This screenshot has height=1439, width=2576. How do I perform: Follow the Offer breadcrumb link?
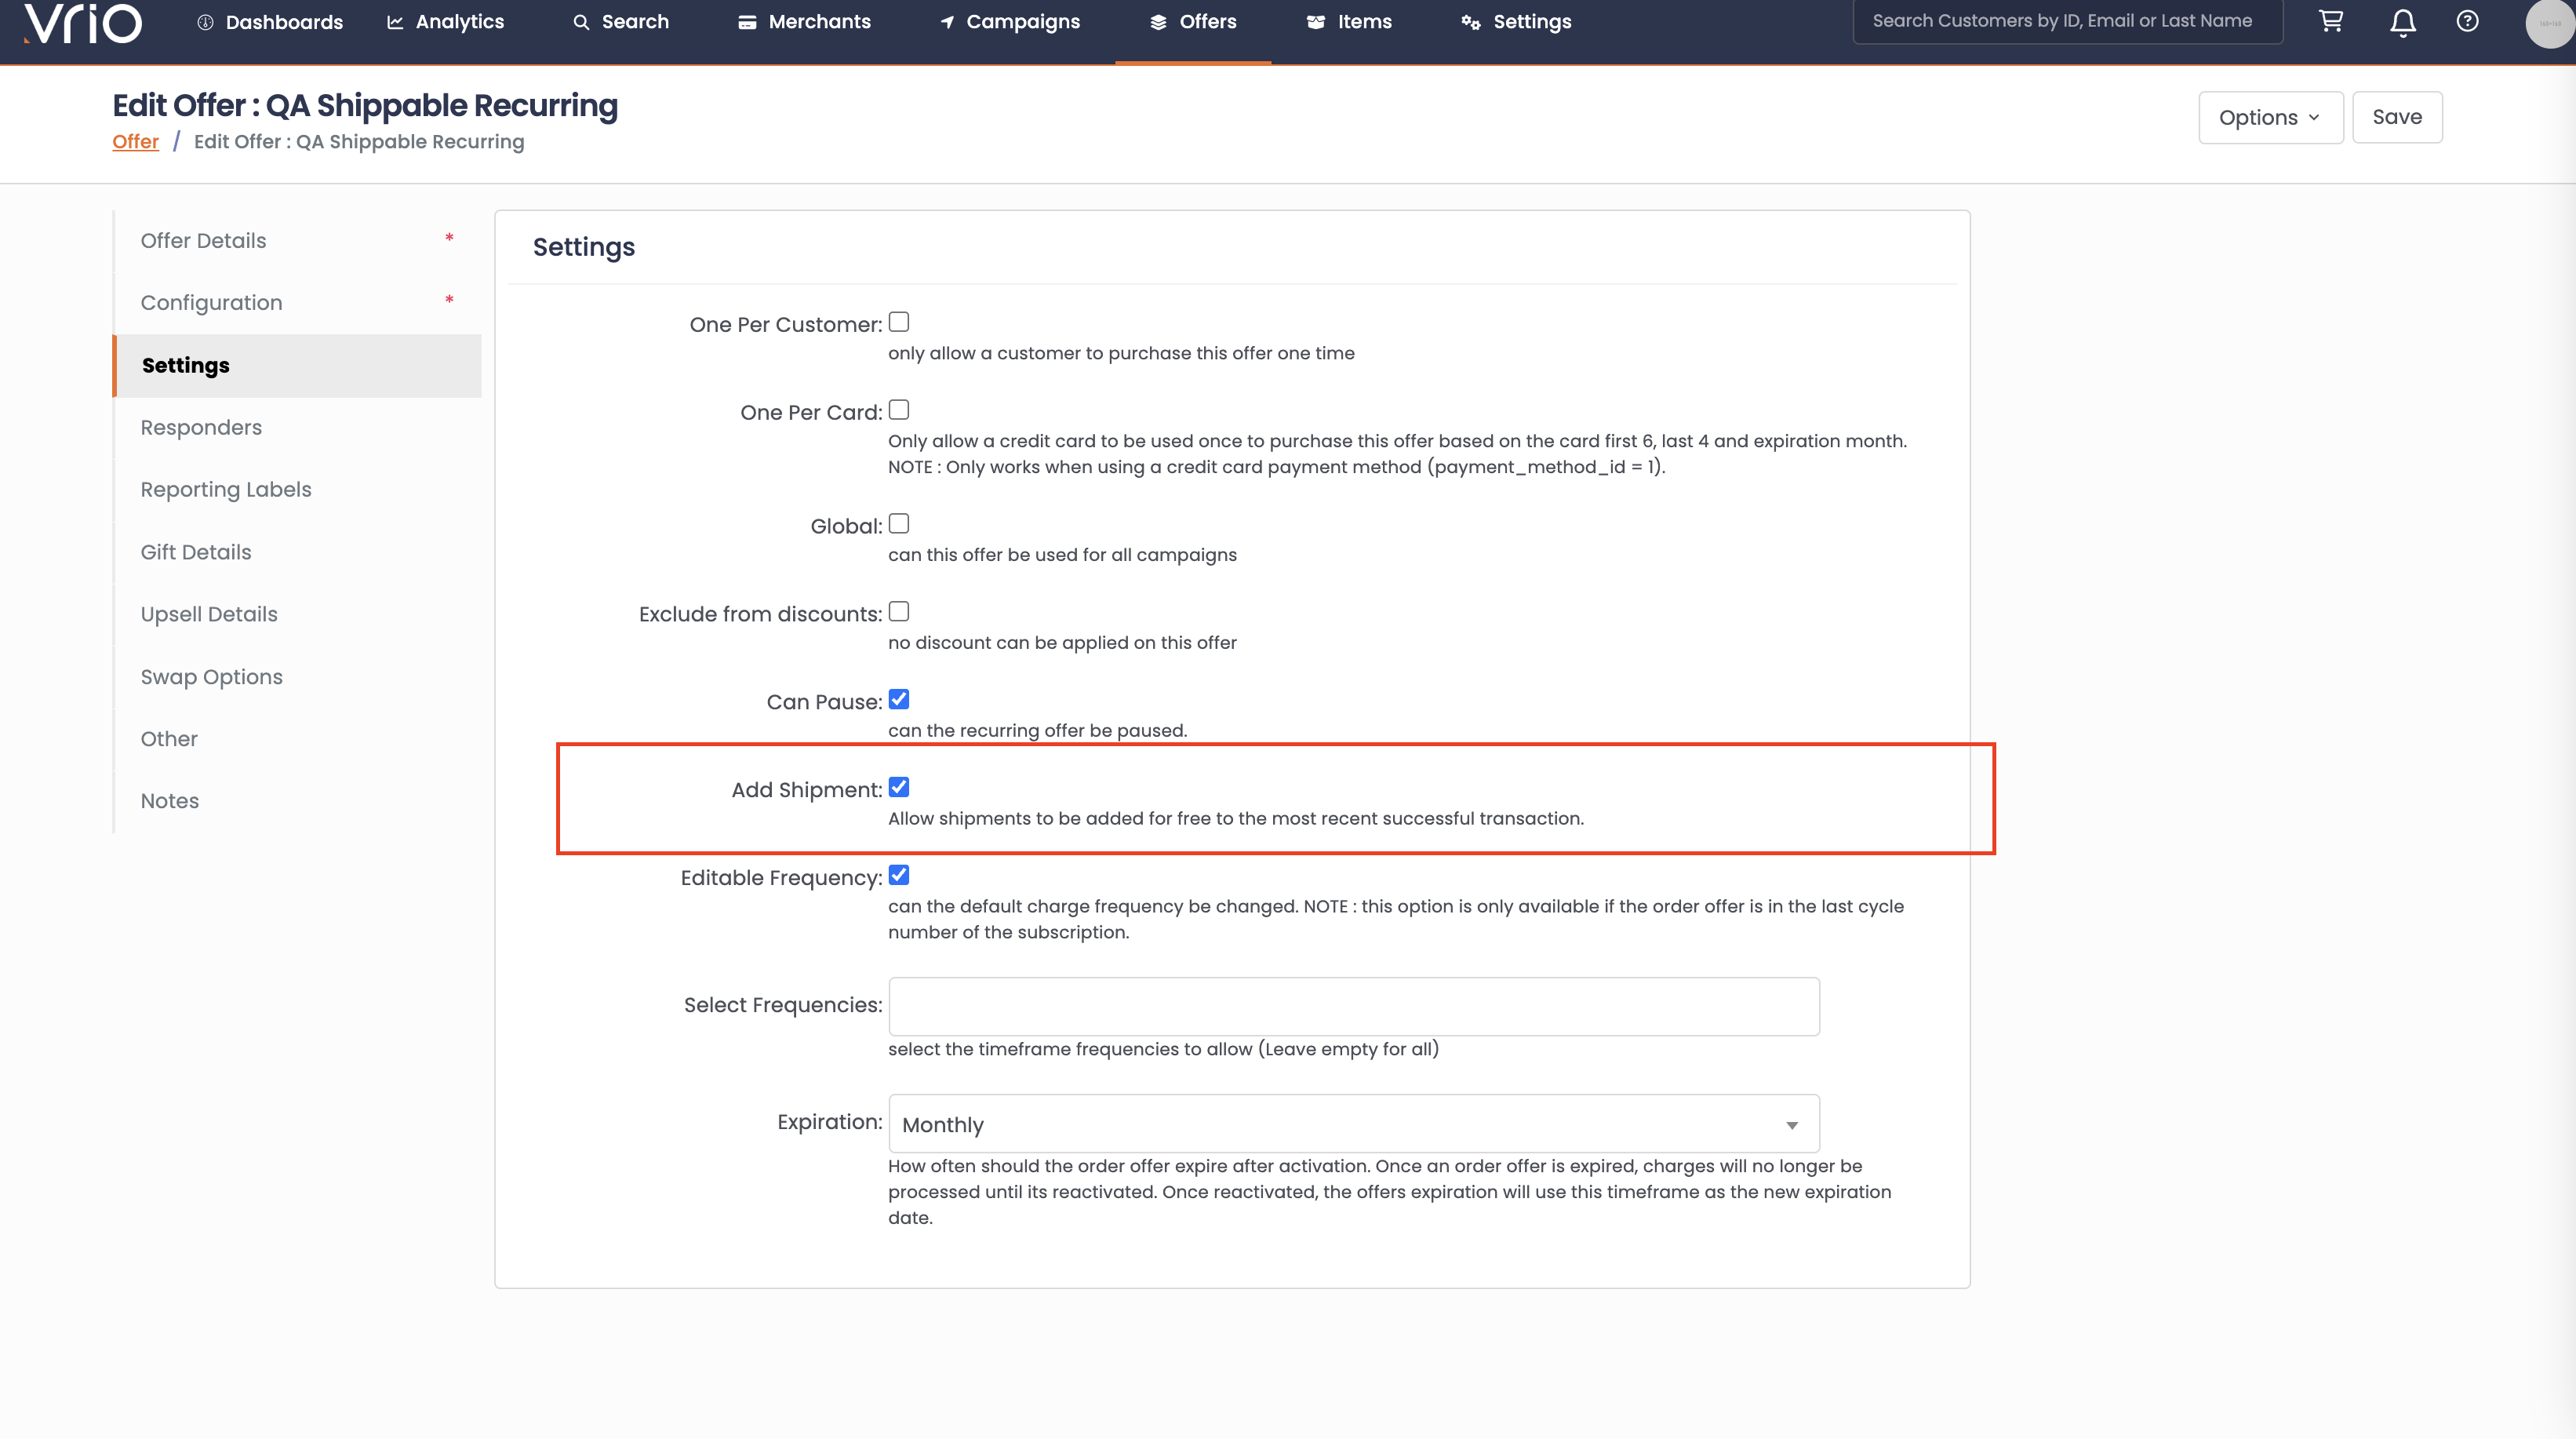tap(135, 141)
